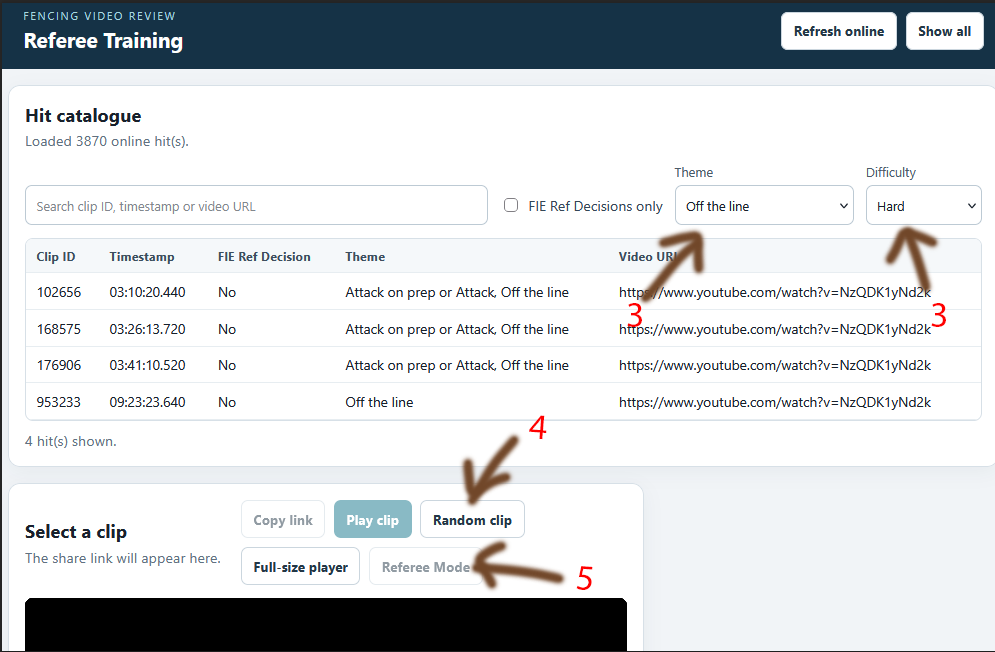Click the Show all button

click(944, 31)
